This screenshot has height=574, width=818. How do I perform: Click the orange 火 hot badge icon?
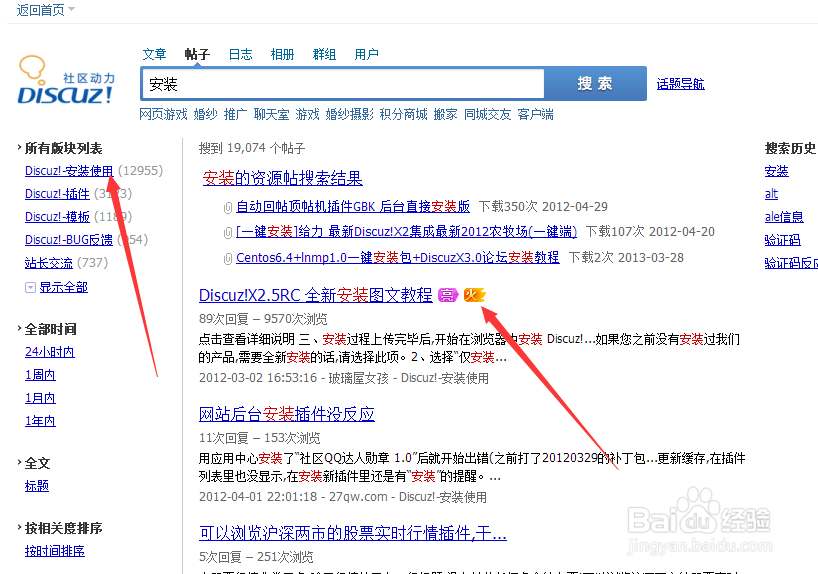[x=474, y=295]
